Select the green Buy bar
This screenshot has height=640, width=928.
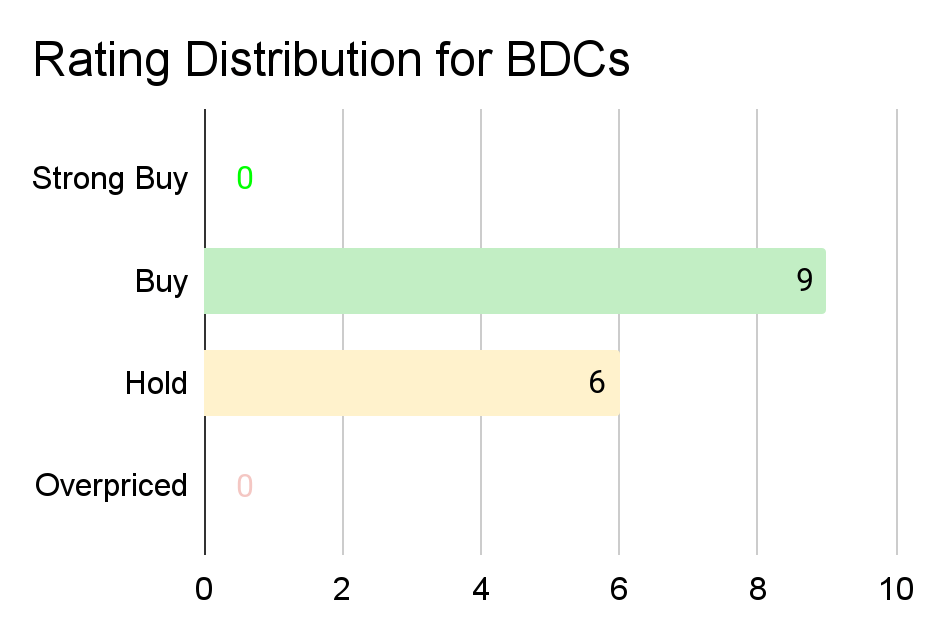pos(500,281)
